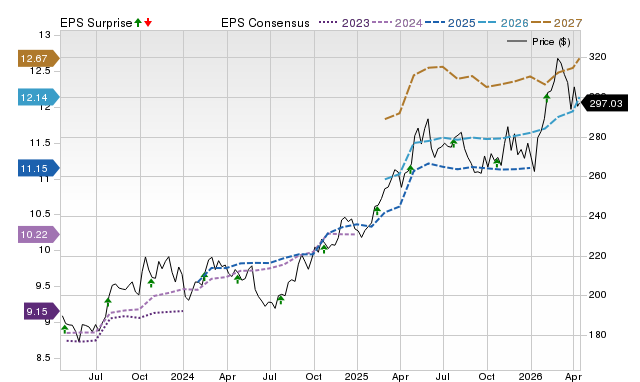Click the 200 label on the price axis
This screenshot has width=640, height=382.
point(598,295)
